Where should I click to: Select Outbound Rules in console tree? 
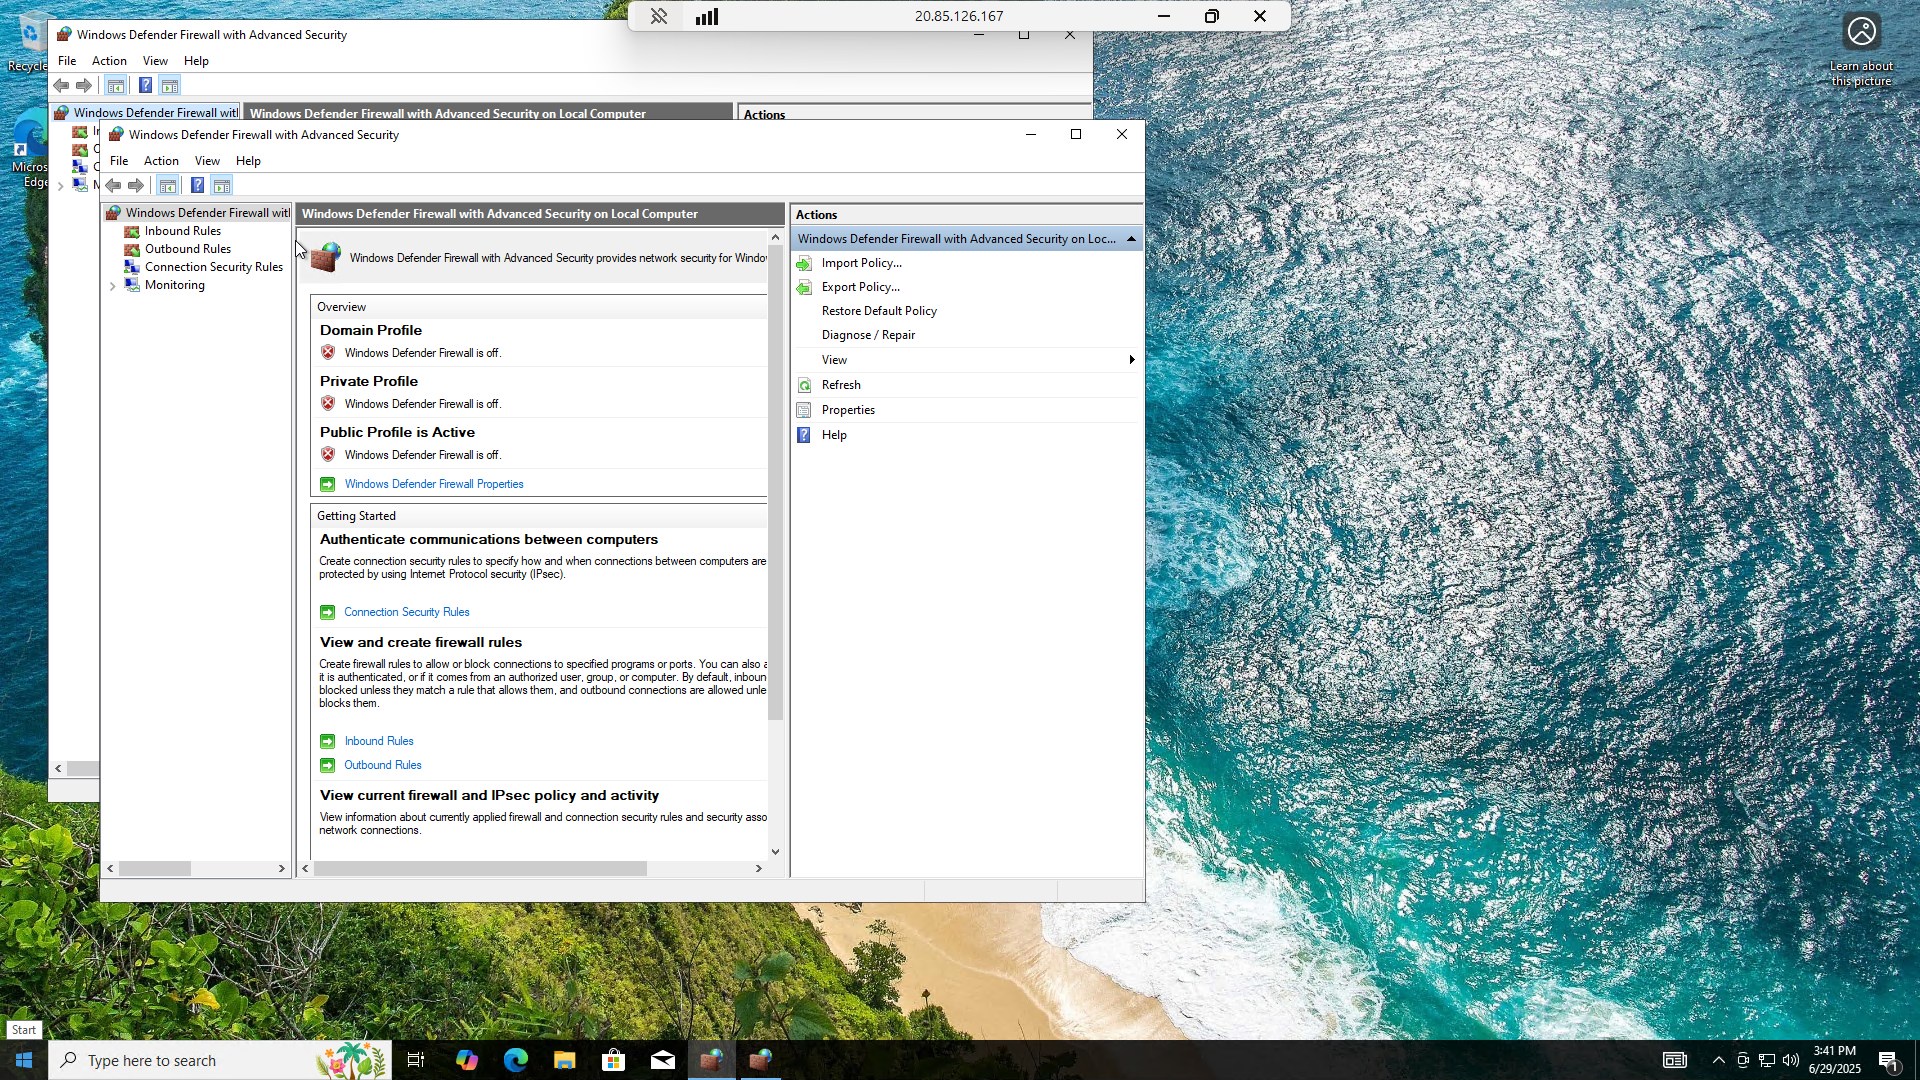tap(188, 249)
